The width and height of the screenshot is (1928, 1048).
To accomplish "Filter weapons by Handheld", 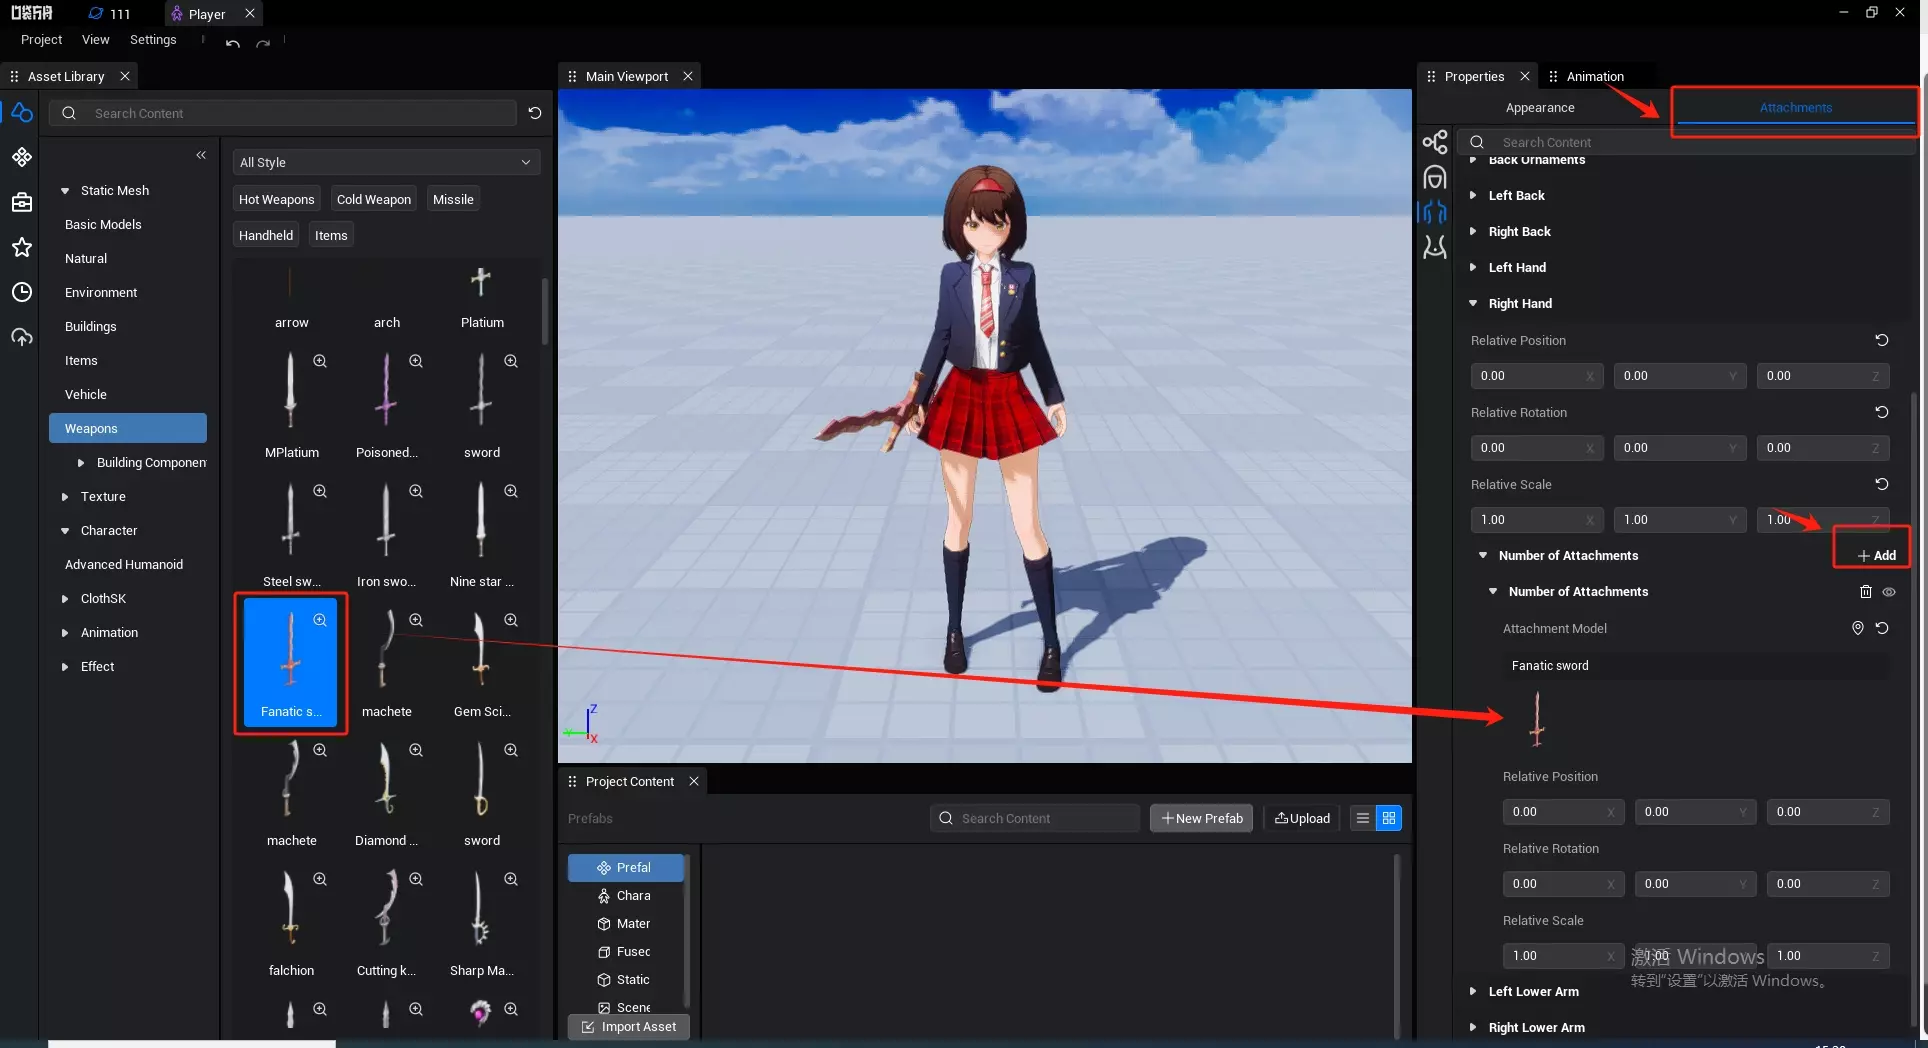I will [266, 235].
